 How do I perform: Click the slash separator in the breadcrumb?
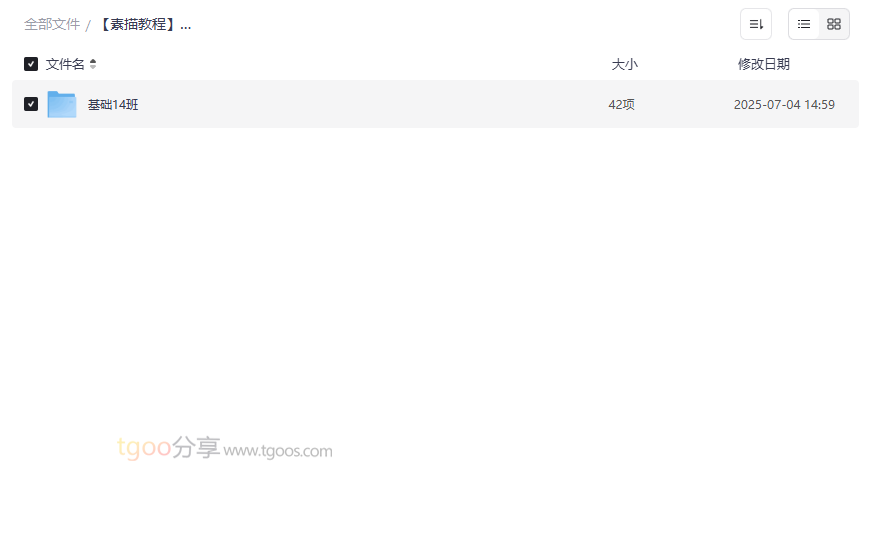(x=88, y=25)
